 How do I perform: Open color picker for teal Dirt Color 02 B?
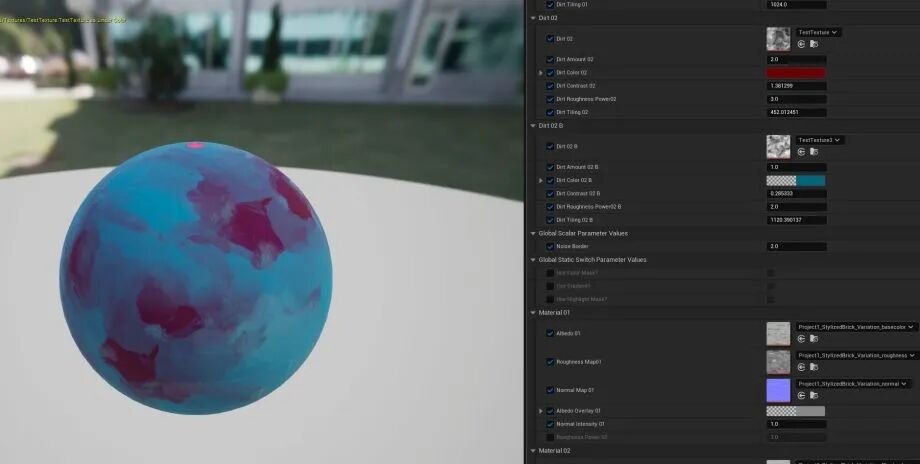pos(796,181)
